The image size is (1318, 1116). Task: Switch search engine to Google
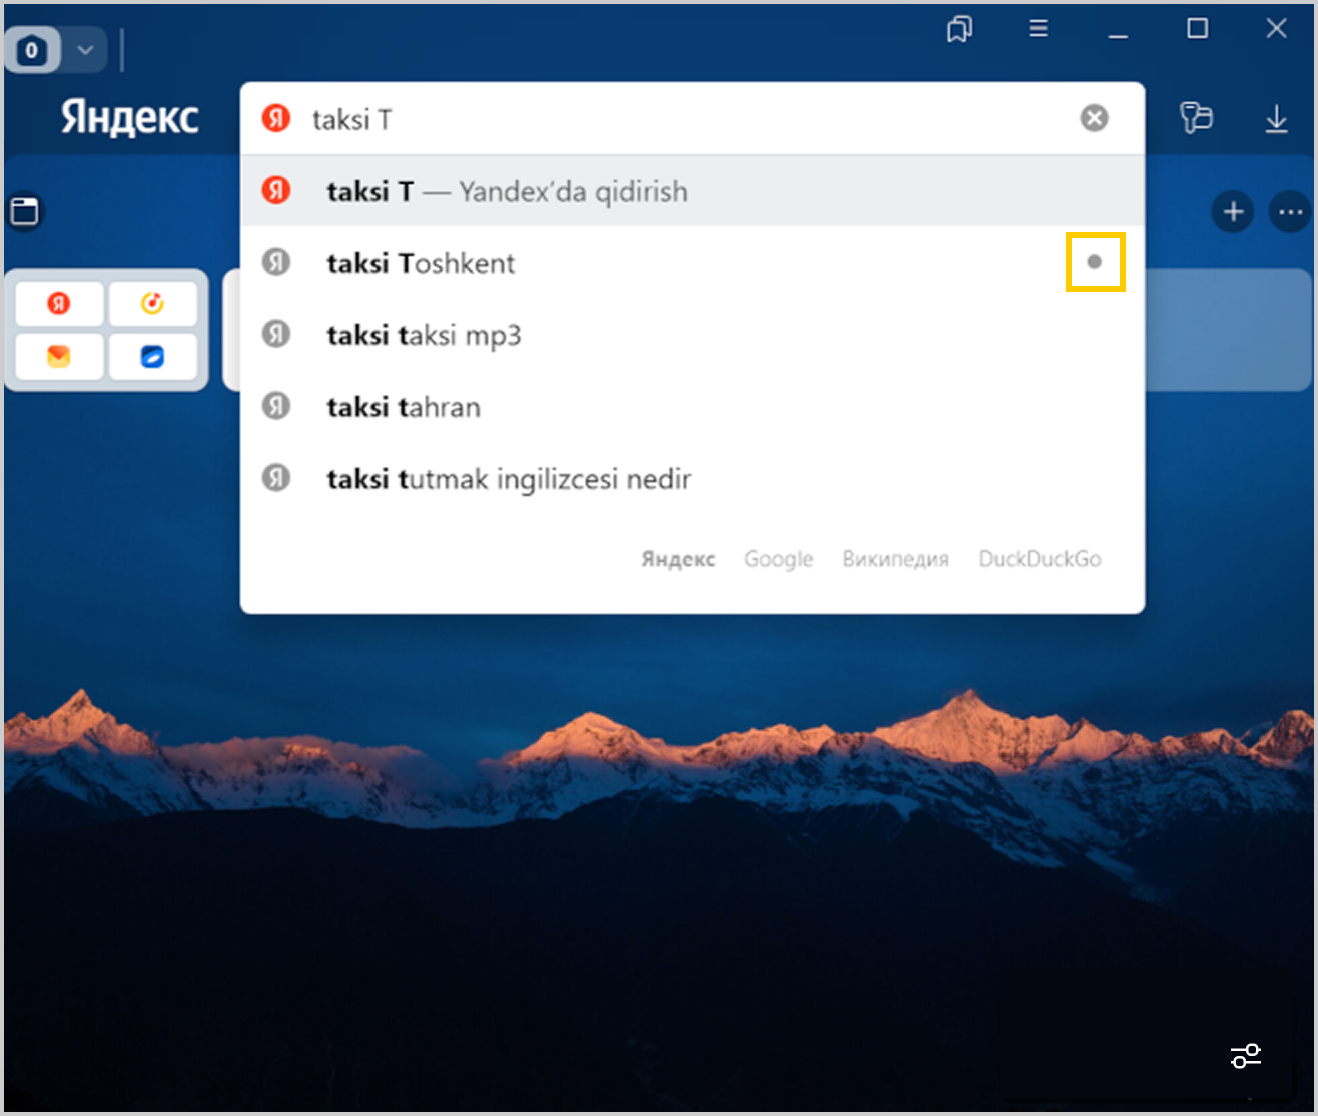pyautogui.click(x=778, y=559)
